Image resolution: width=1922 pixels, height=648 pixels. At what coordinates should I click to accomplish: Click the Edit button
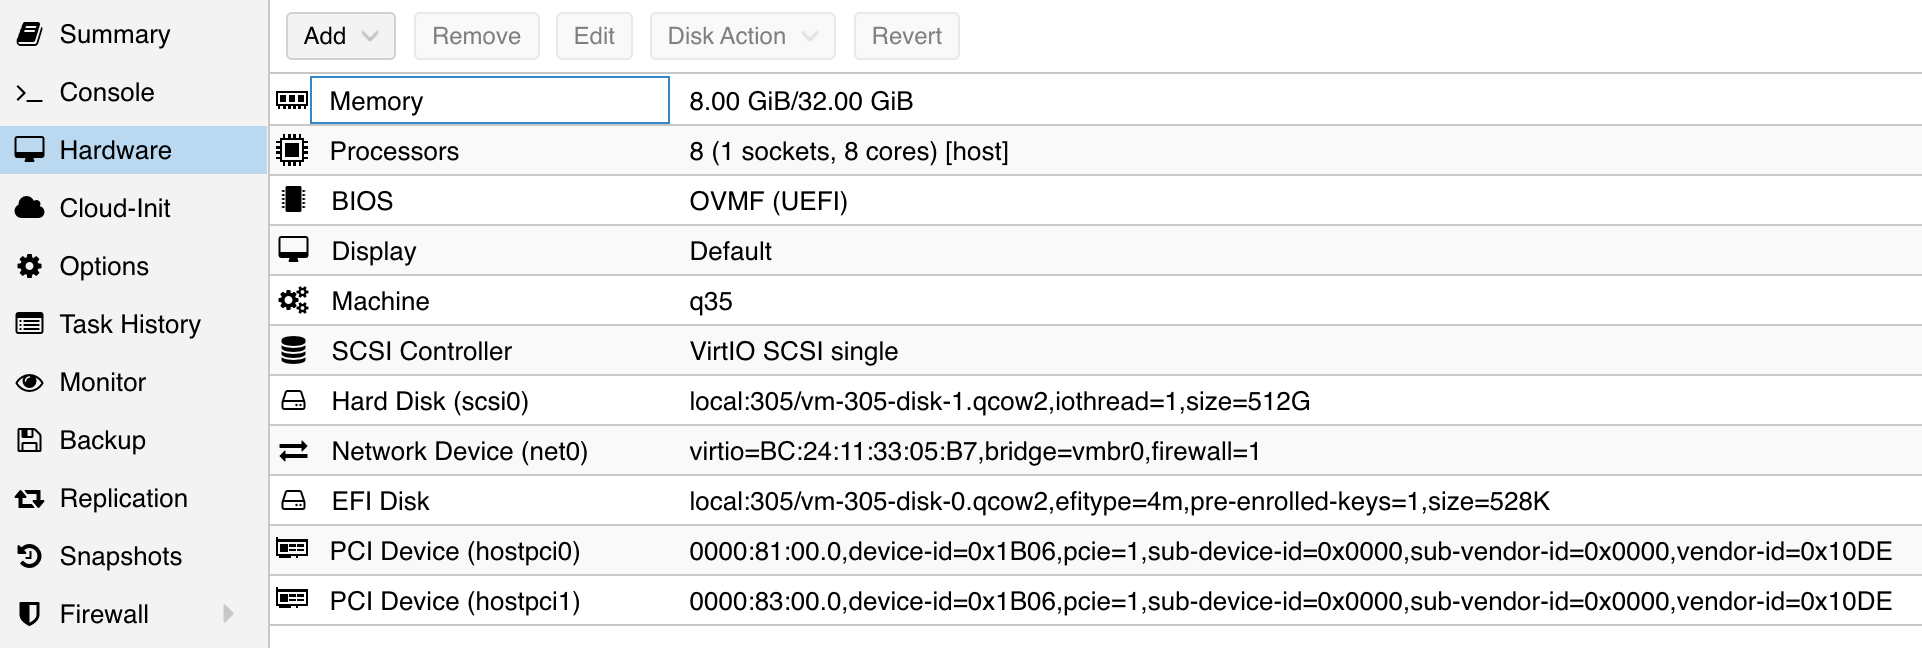click(x=594, y=36)
